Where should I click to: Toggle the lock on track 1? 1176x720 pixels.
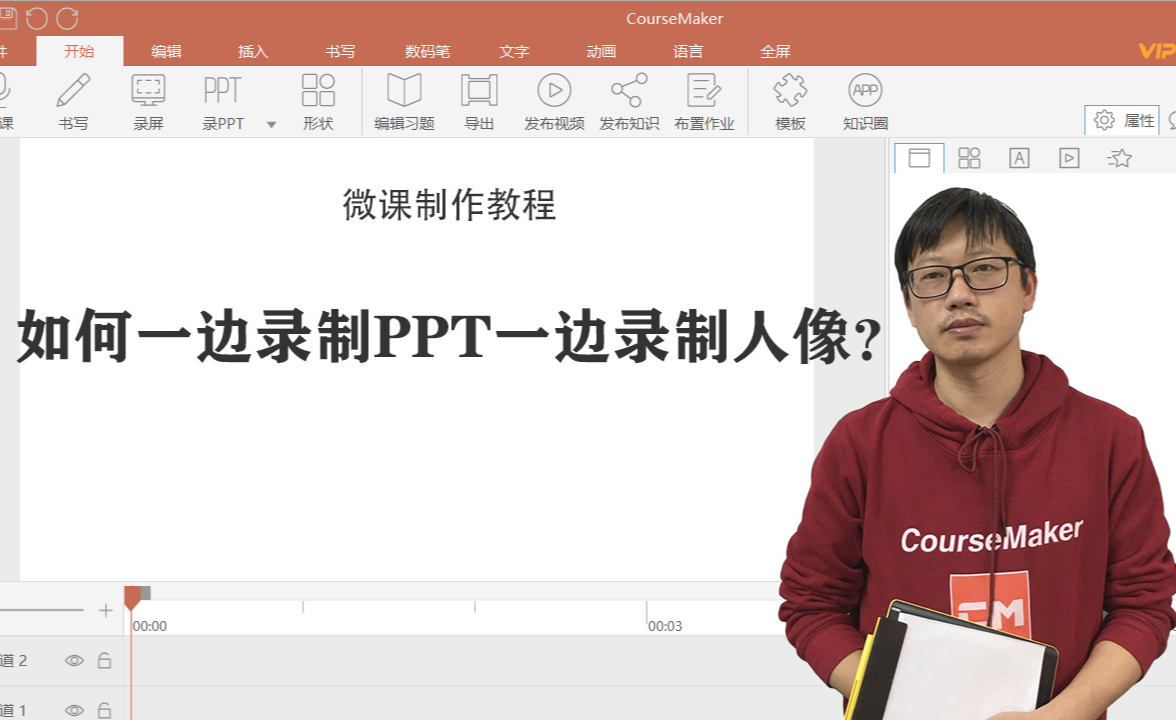pos(104,710)
